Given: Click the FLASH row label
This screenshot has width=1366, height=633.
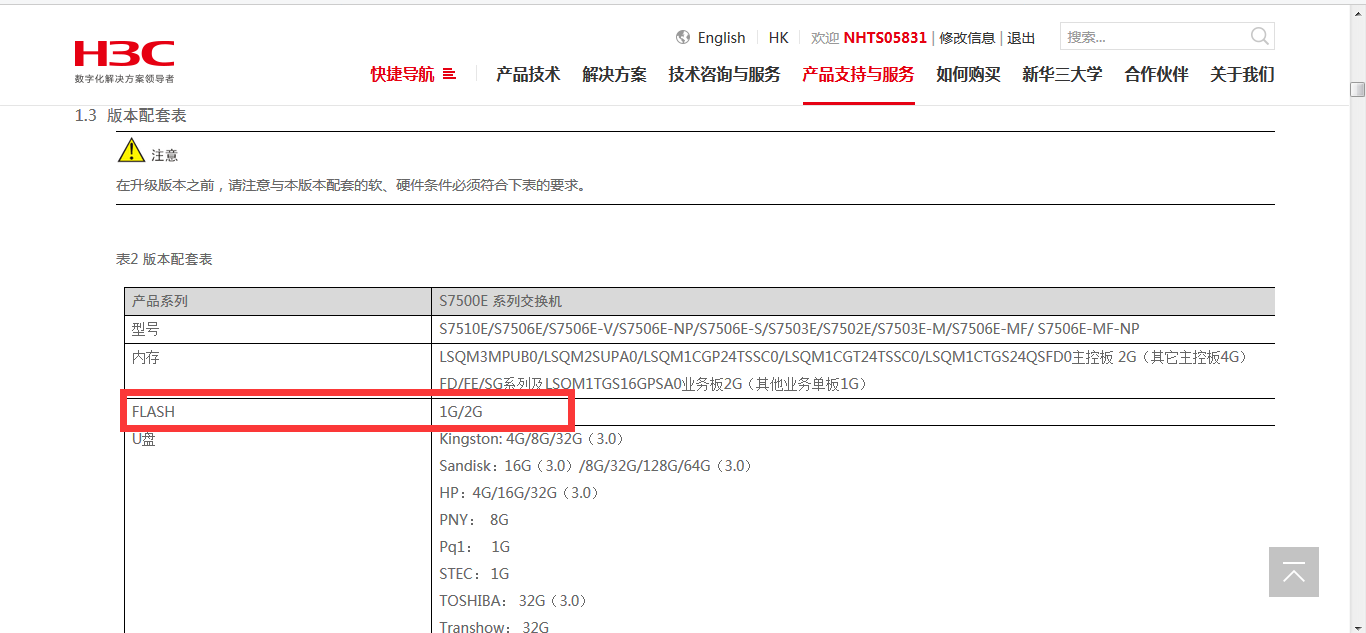Looking at the screenshot, I should click(154, 412).
